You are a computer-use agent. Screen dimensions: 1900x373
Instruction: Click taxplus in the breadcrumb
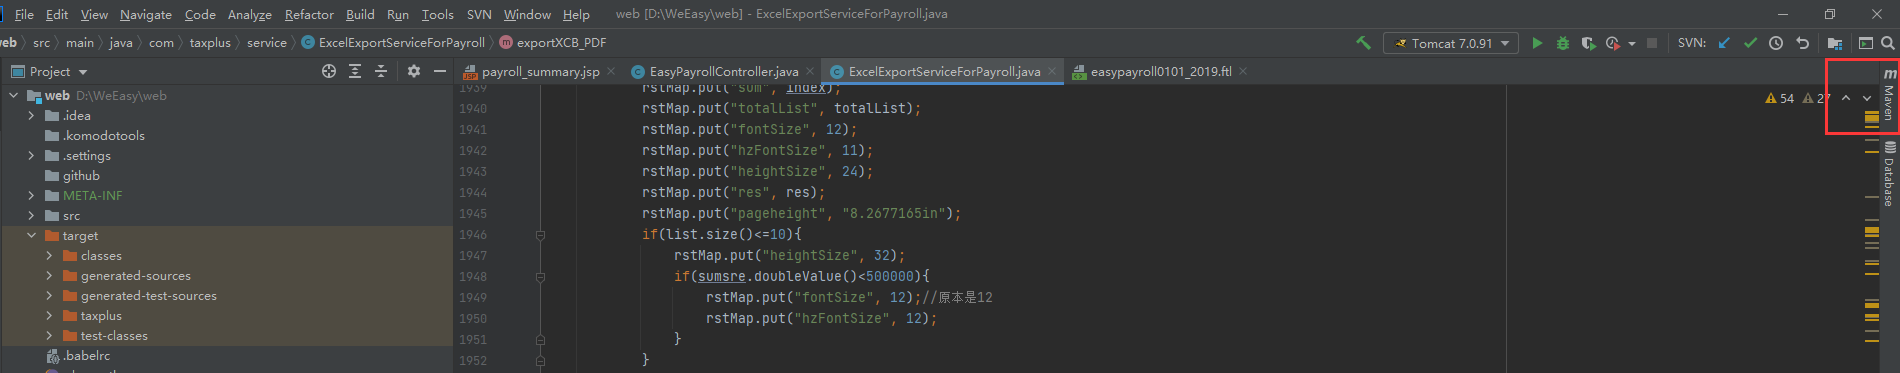[x=210, y=43]
